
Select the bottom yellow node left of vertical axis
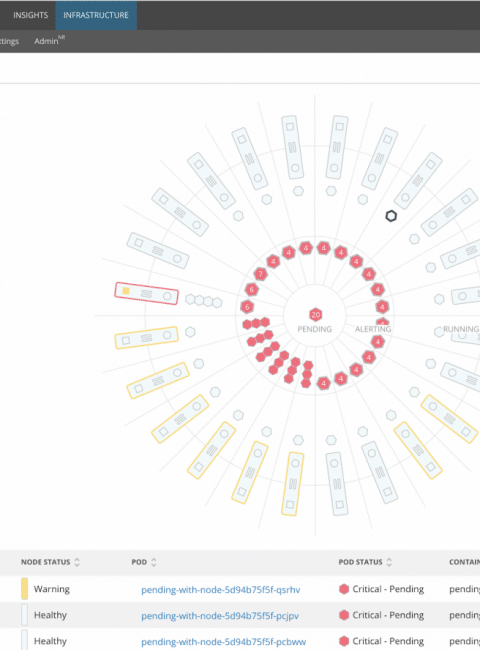click(293, 484)
